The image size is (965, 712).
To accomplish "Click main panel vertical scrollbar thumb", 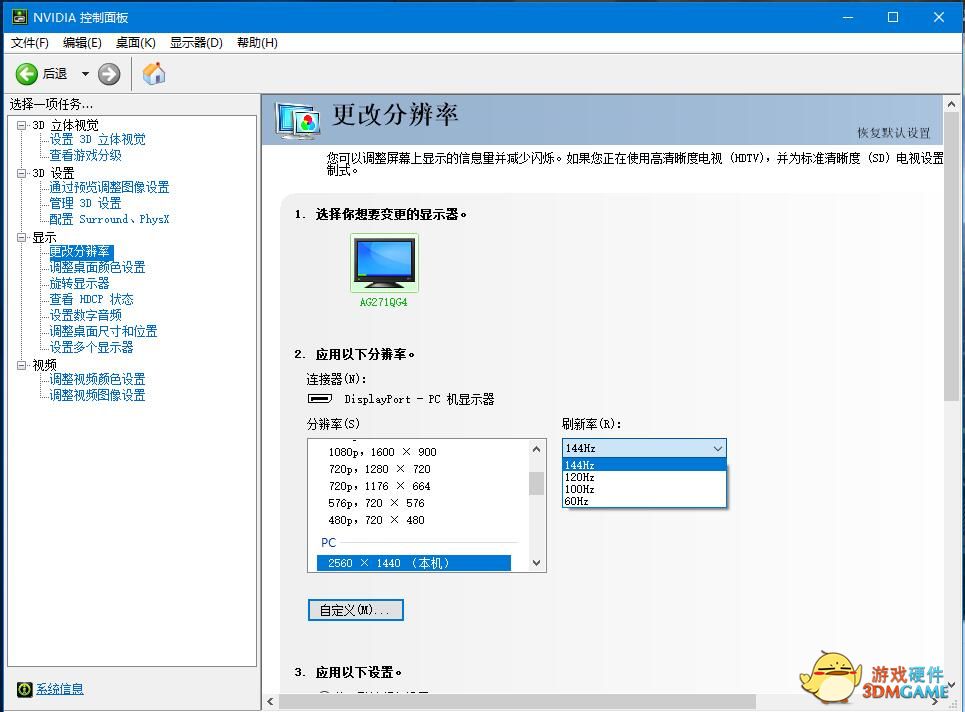I will coord(951,257).
